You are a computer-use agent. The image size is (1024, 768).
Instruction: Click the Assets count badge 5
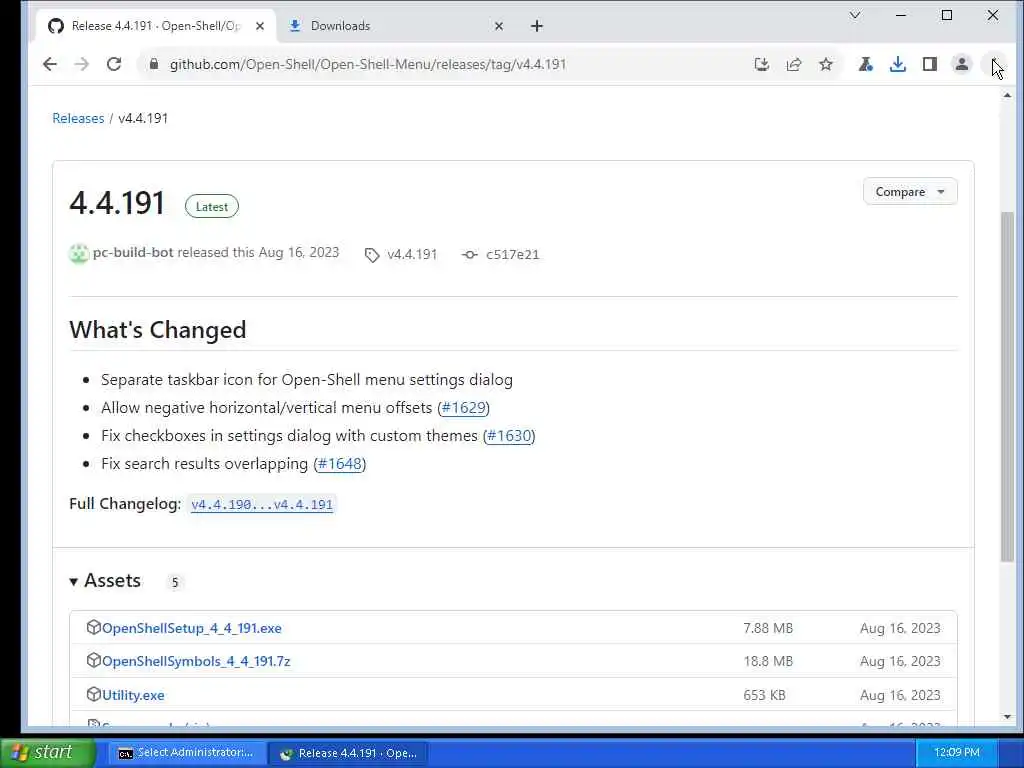pyautogui.click(x=174, y=583)
